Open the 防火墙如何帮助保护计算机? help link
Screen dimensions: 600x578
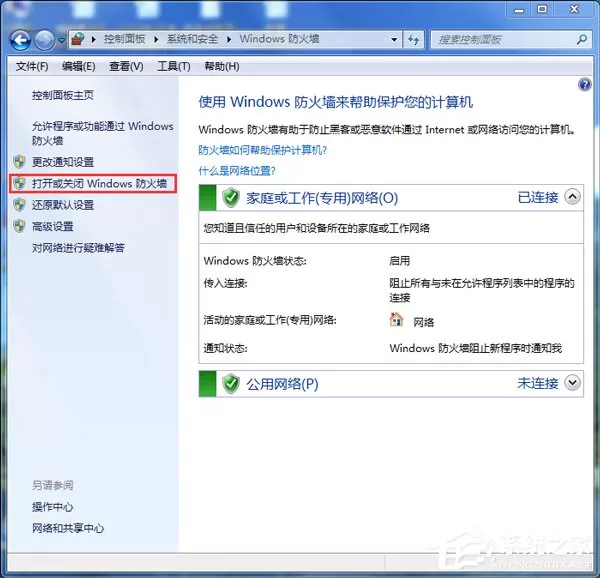(x=262, y=150)
